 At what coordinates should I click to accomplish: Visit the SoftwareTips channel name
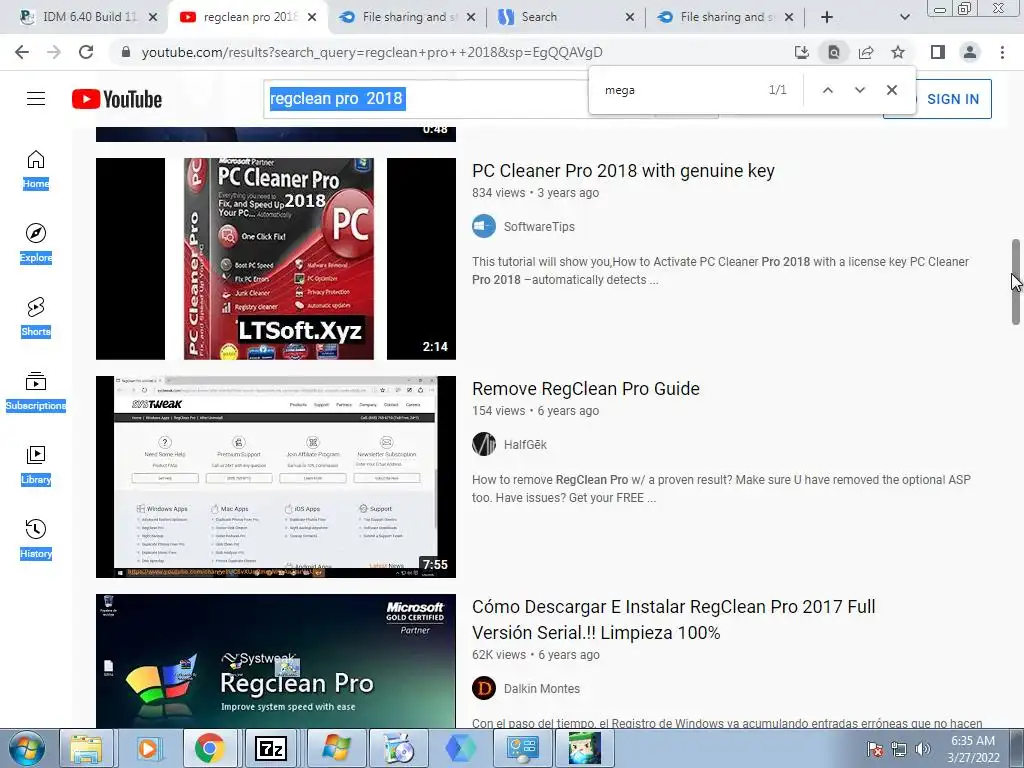539,227
